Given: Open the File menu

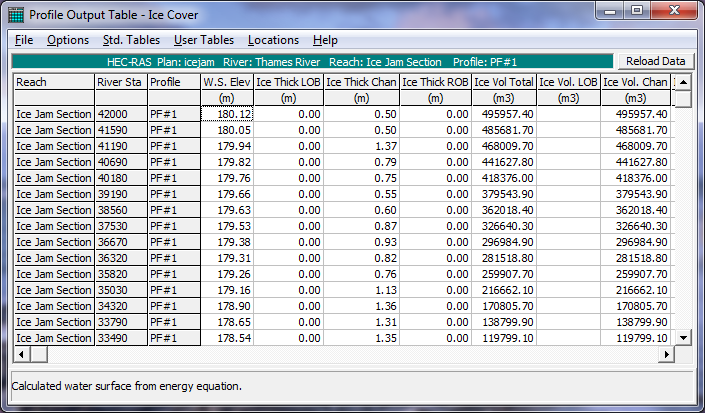Looking at the screenshot, I should coord(24,40).
